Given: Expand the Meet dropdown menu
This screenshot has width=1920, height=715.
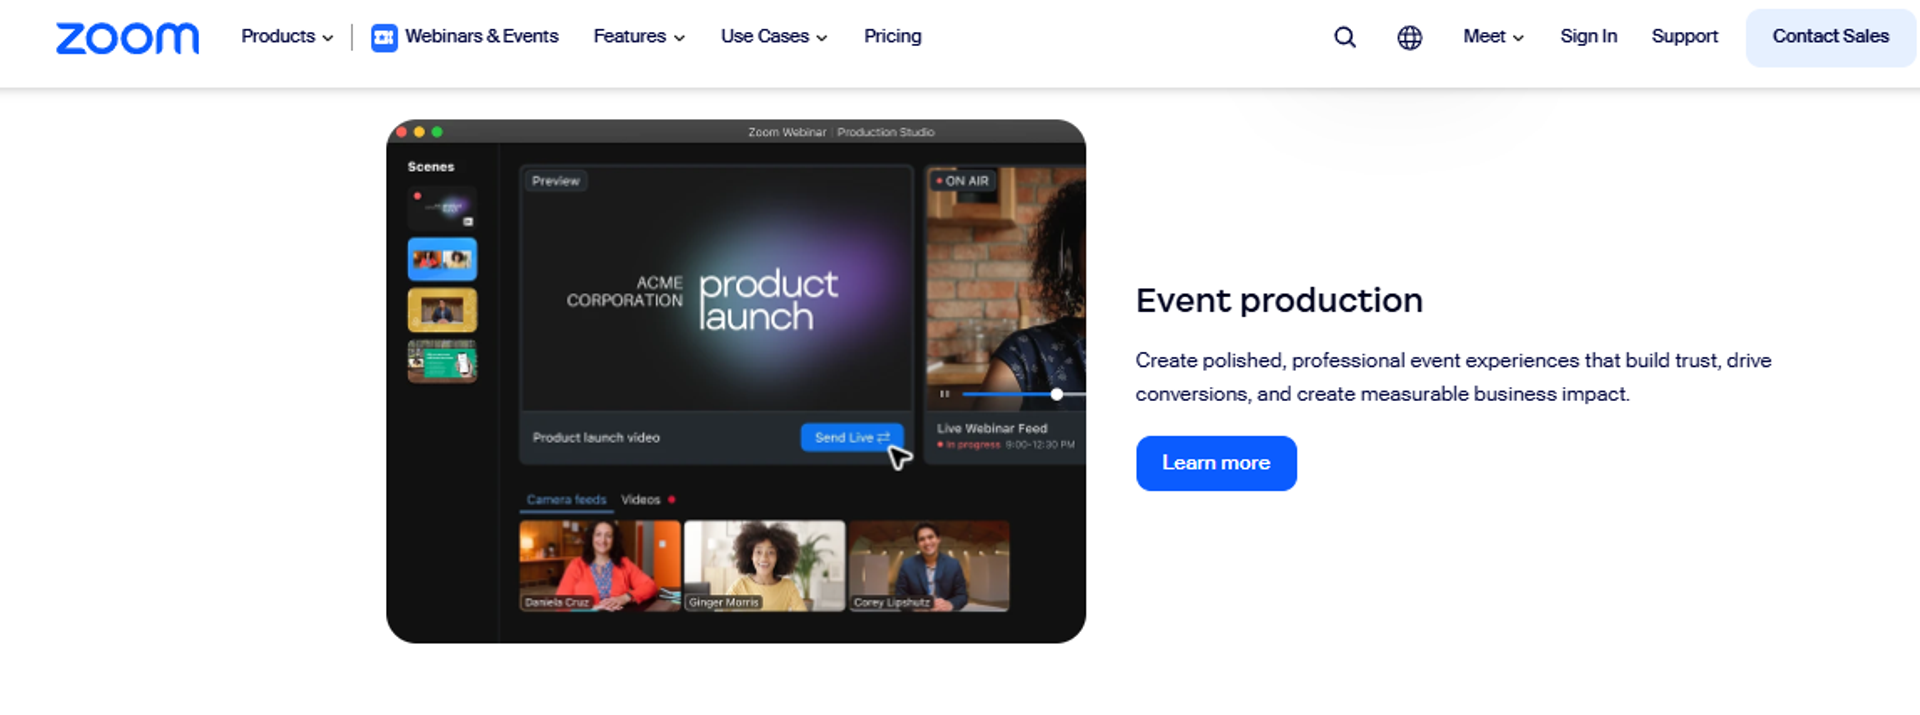Looking at the screenshot, I should (1493, 36).
